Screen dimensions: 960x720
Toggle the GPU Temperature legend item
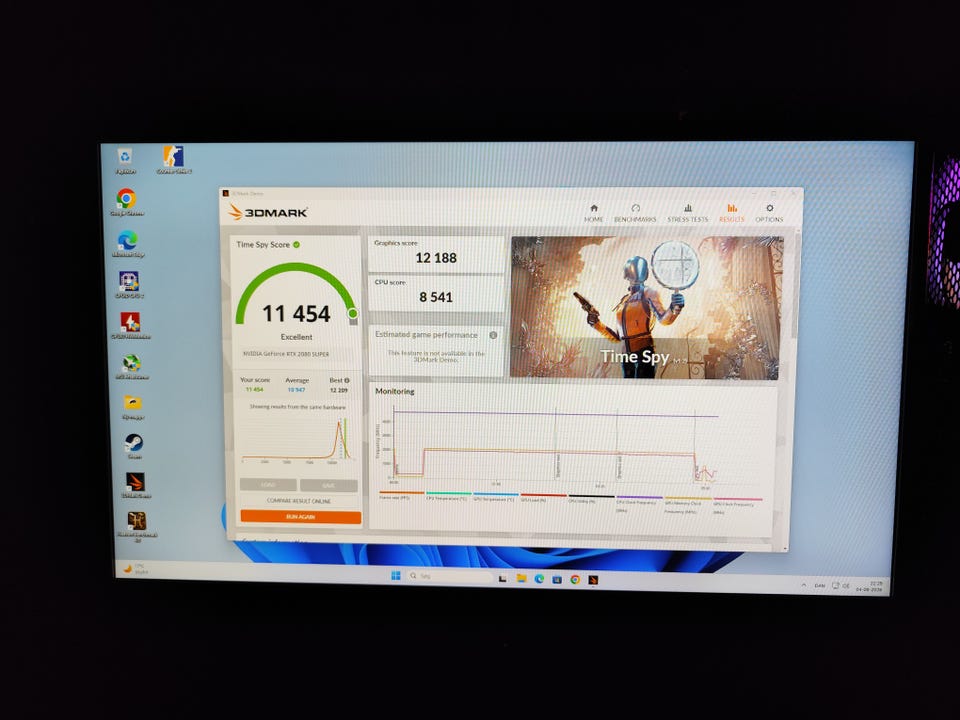pos(495,497)
